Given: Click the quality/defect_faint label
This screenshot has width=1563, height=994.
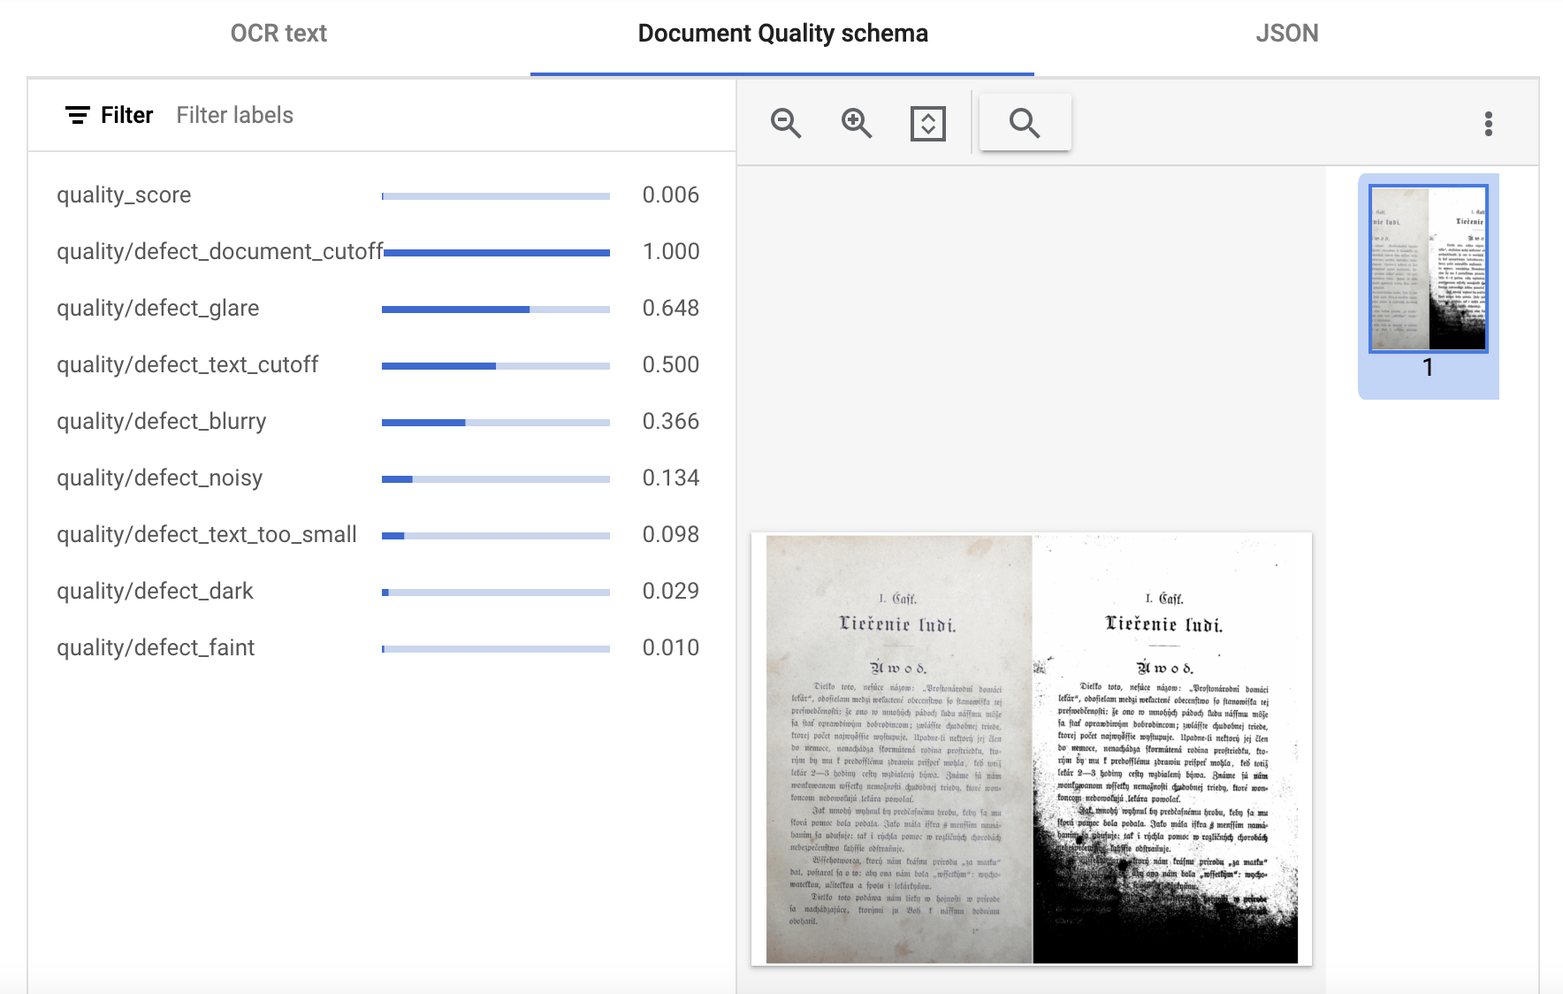Looking at the screenshot, I should 156,648.
